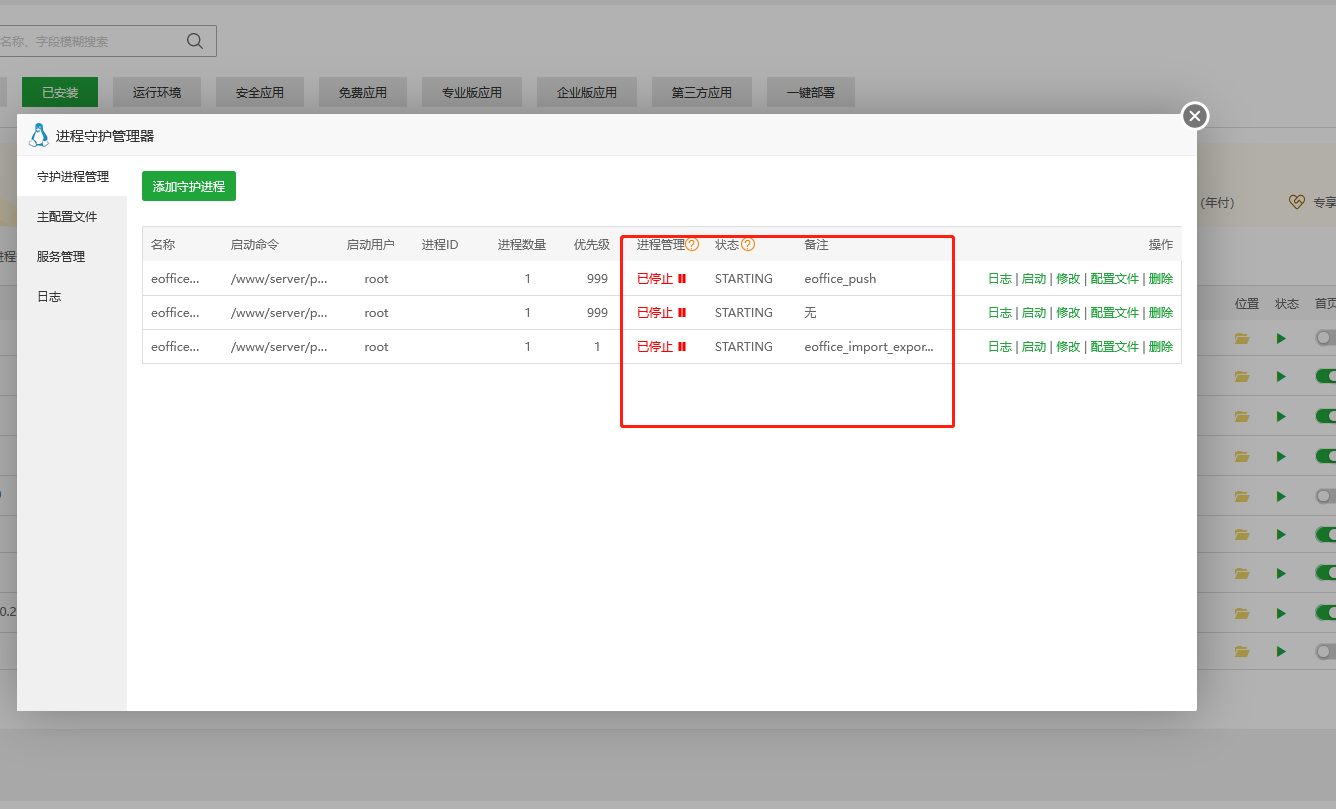Click the 进程数量 column header
The image size is (1336, 809).
click(x=522, y=244)
